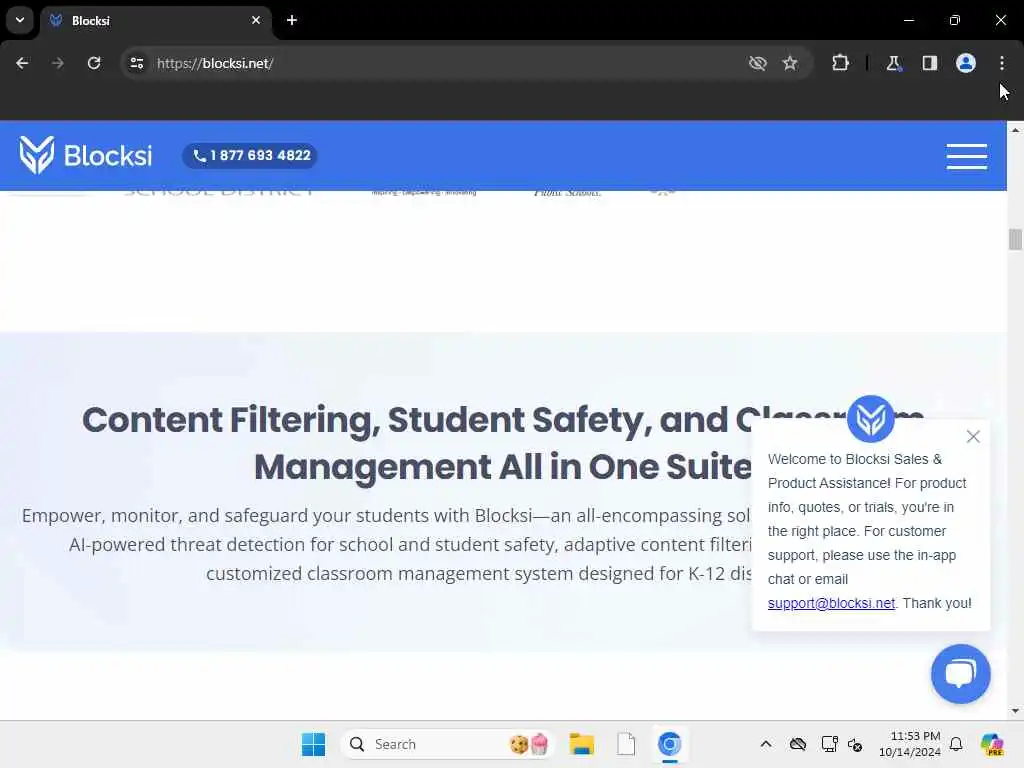Go forward to next page
This screenshot has width=1024, height=768.
(x=58, y=63)
